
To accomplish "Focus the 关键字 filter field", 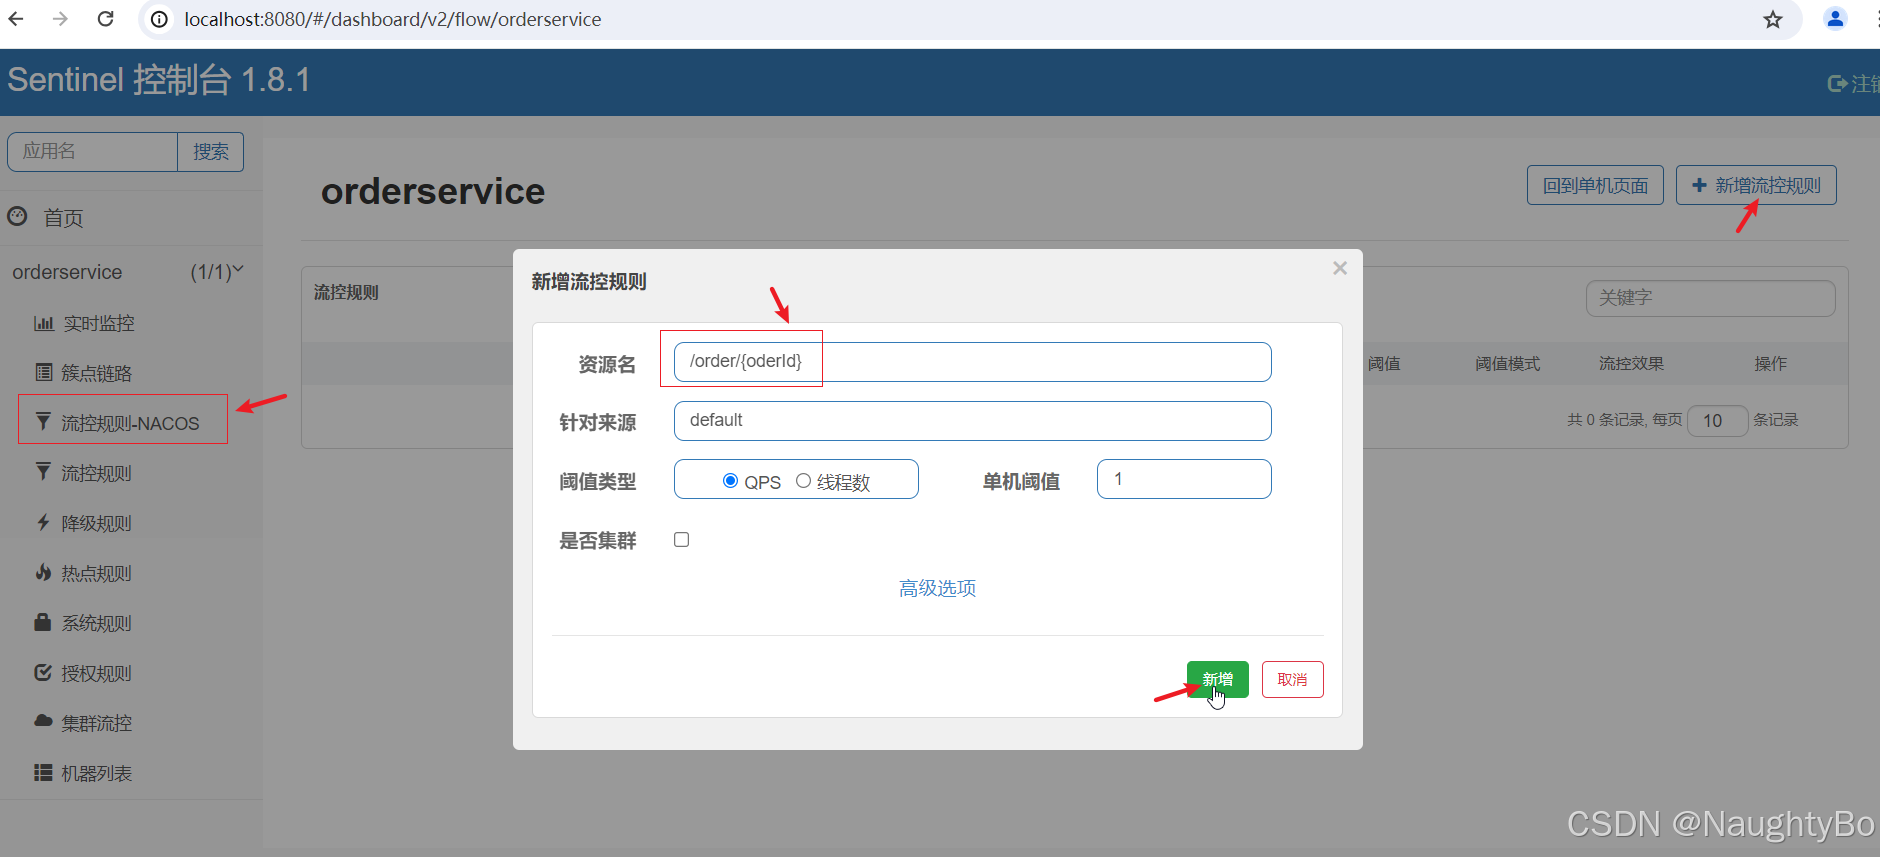I will 1710,298.
